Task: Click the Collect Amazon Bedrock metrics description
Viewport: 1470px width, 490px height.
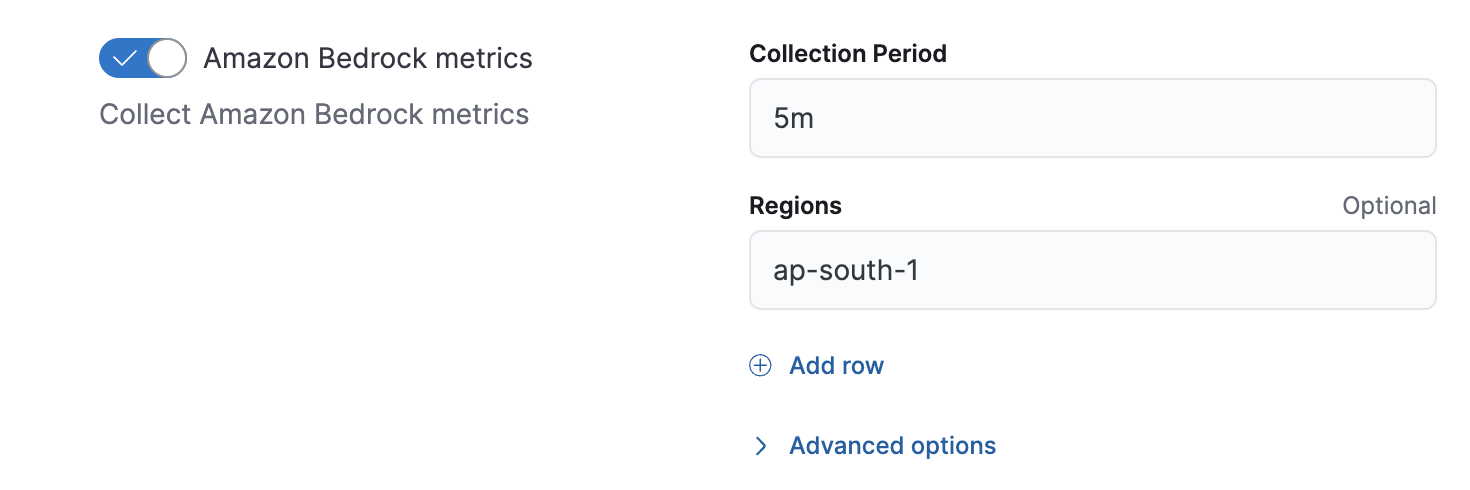Action: tap(314, 115)
